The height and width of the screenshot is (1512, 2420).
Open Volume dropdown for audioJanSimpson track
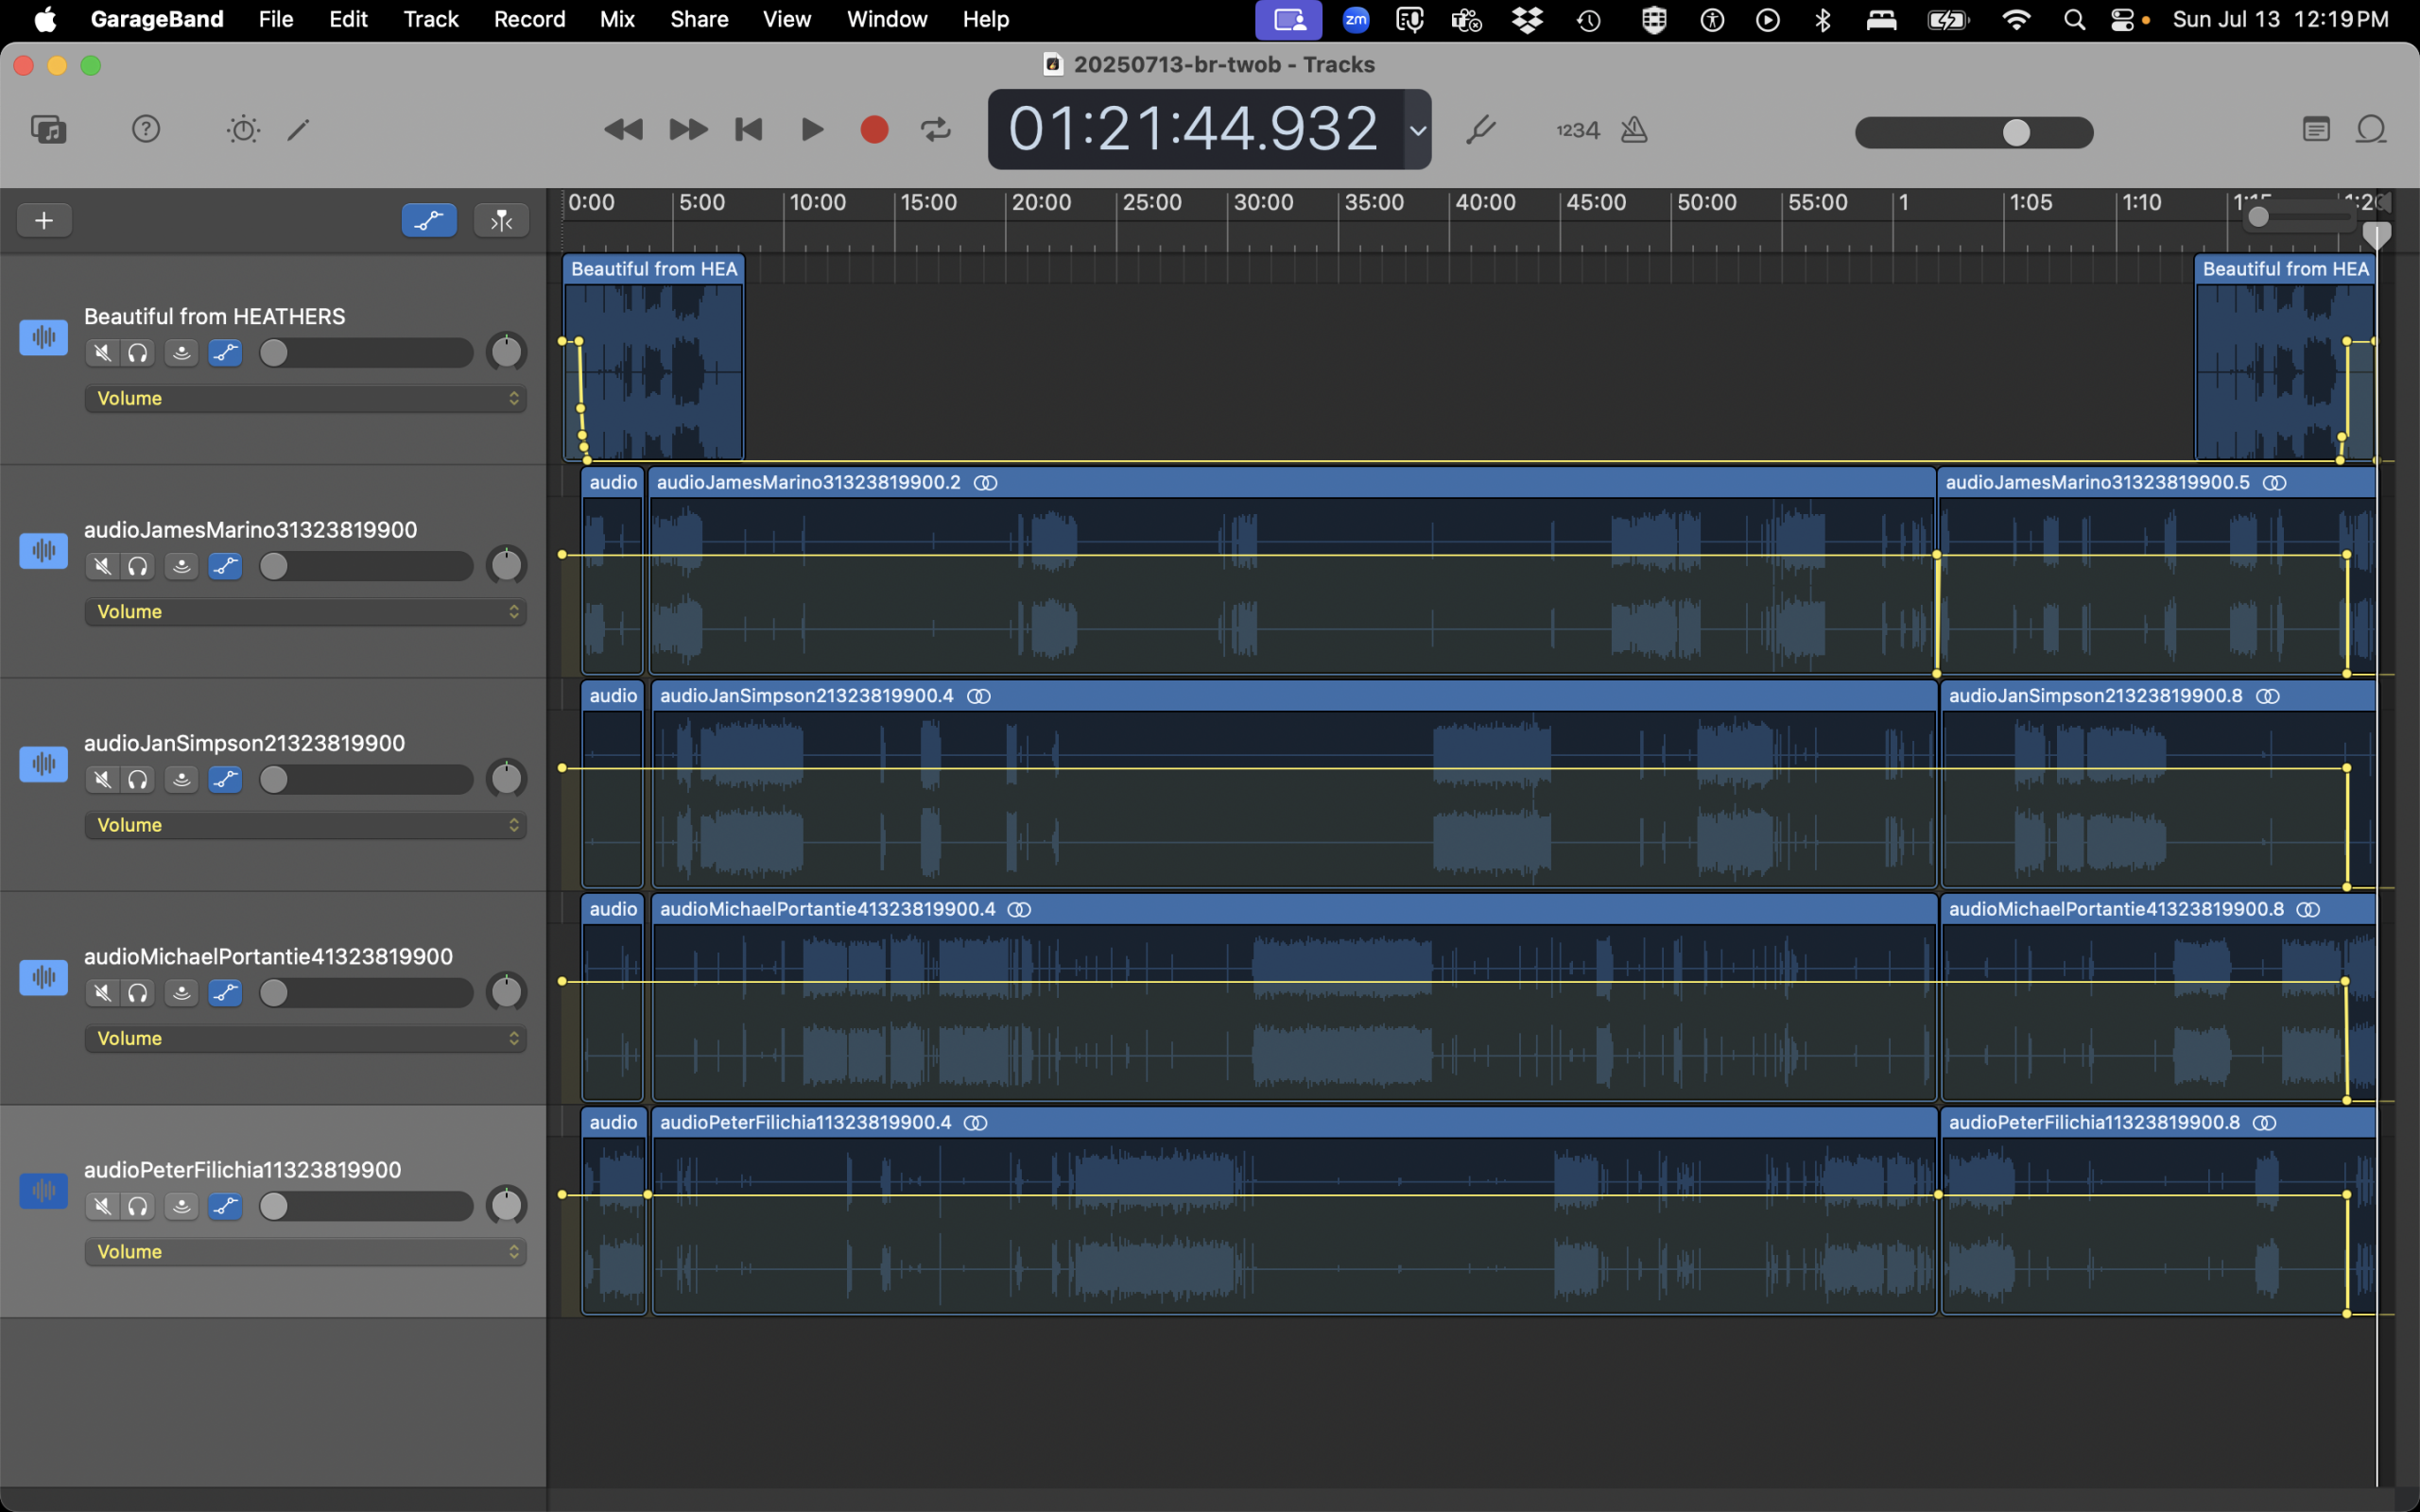coord(305,825)
